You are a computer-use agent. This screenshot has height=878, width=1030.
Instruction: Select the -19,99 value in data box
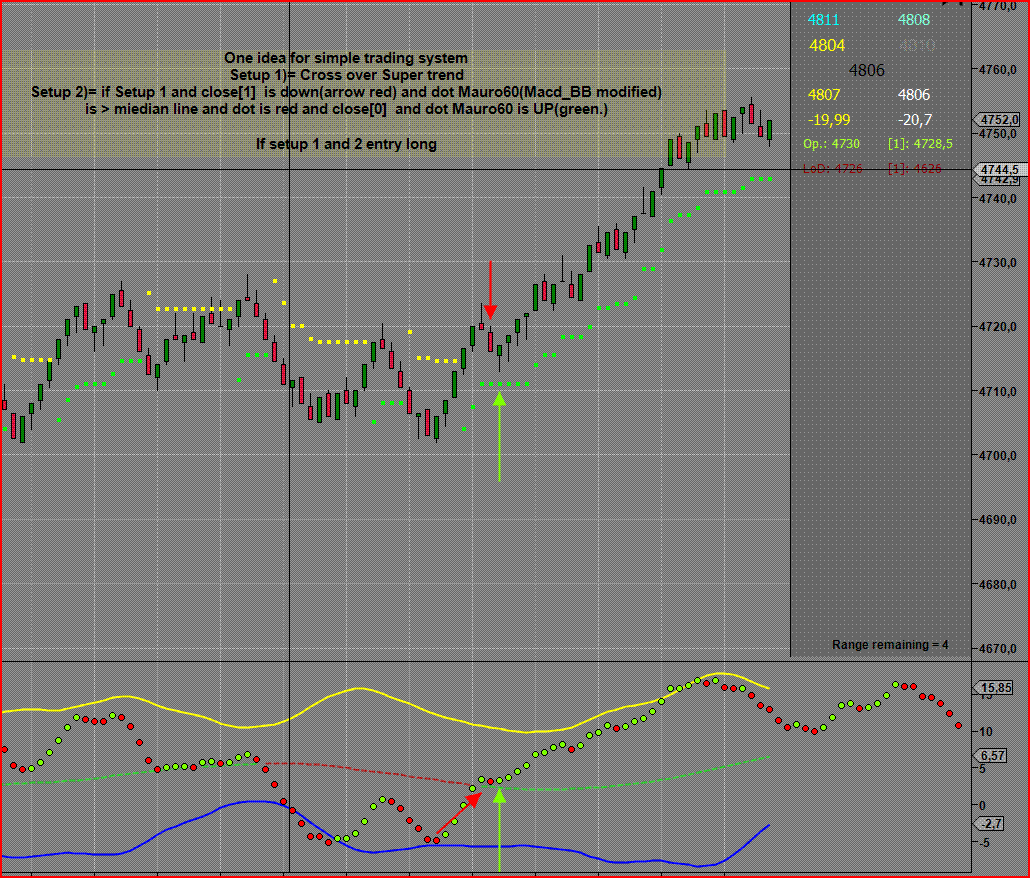[829, 120]
